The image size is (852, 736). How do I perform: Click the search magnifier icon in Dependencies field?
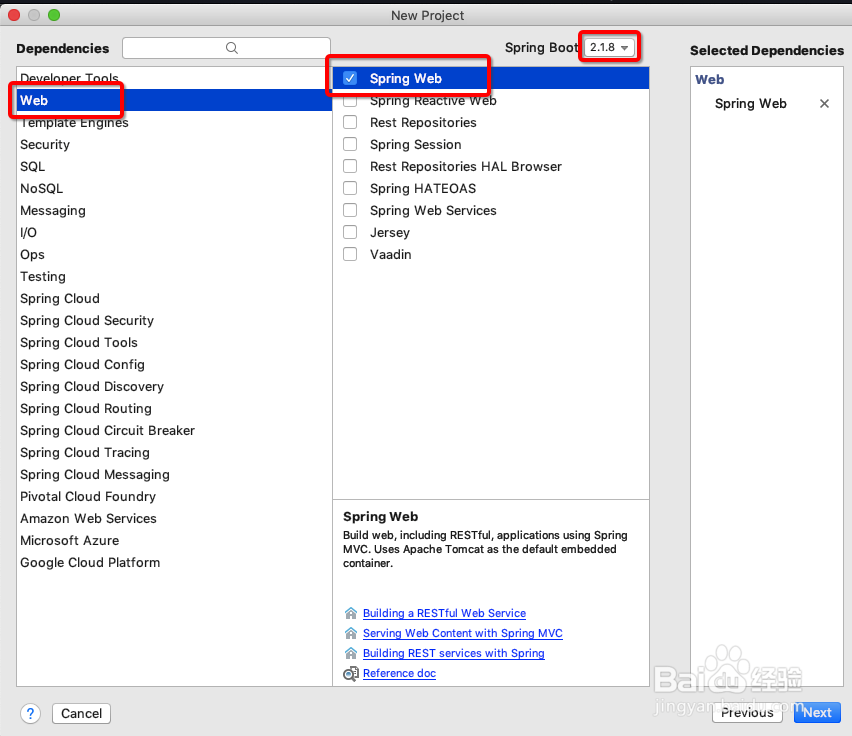[x=231, y=48]
